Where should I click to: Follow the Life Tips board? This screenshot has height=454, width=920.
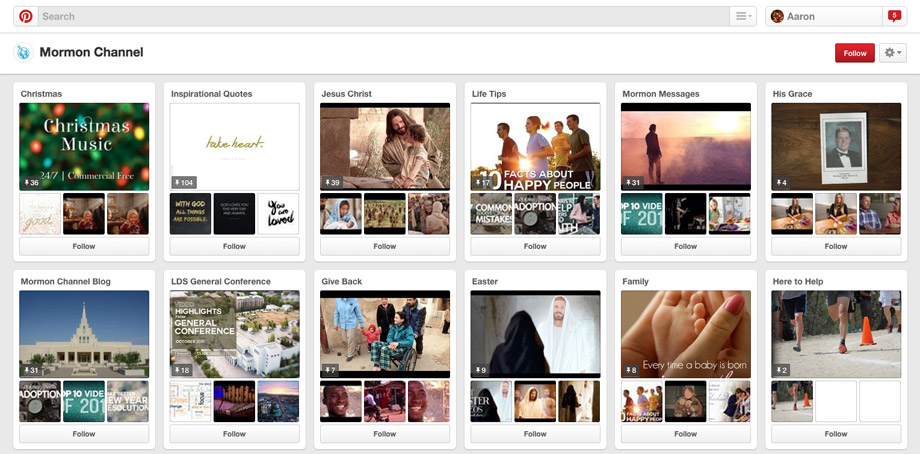535,246
